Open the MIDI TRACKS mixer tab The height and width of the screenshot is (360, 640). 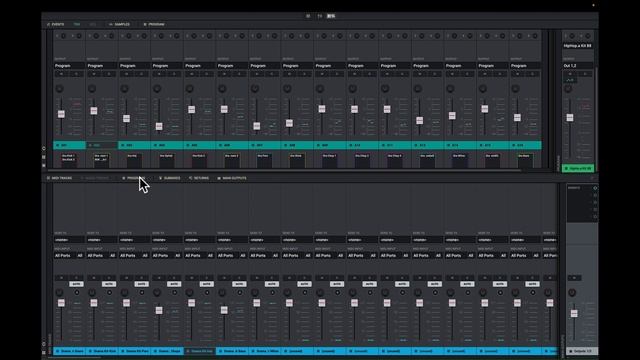pyautogui.click(x=60, y=178)
